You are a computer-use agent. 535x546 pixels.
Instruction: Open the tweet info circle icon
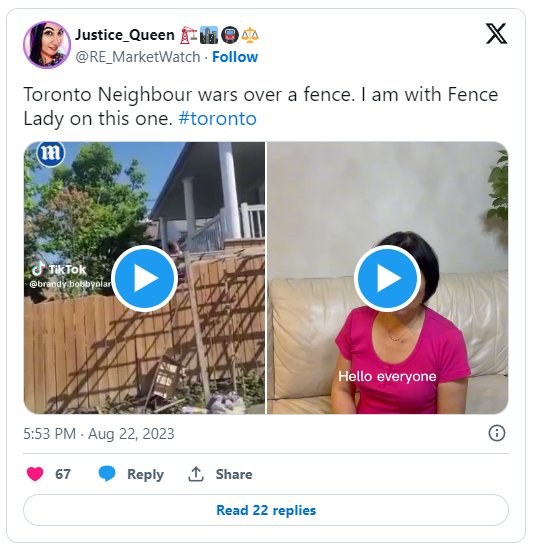coord(497,434)
